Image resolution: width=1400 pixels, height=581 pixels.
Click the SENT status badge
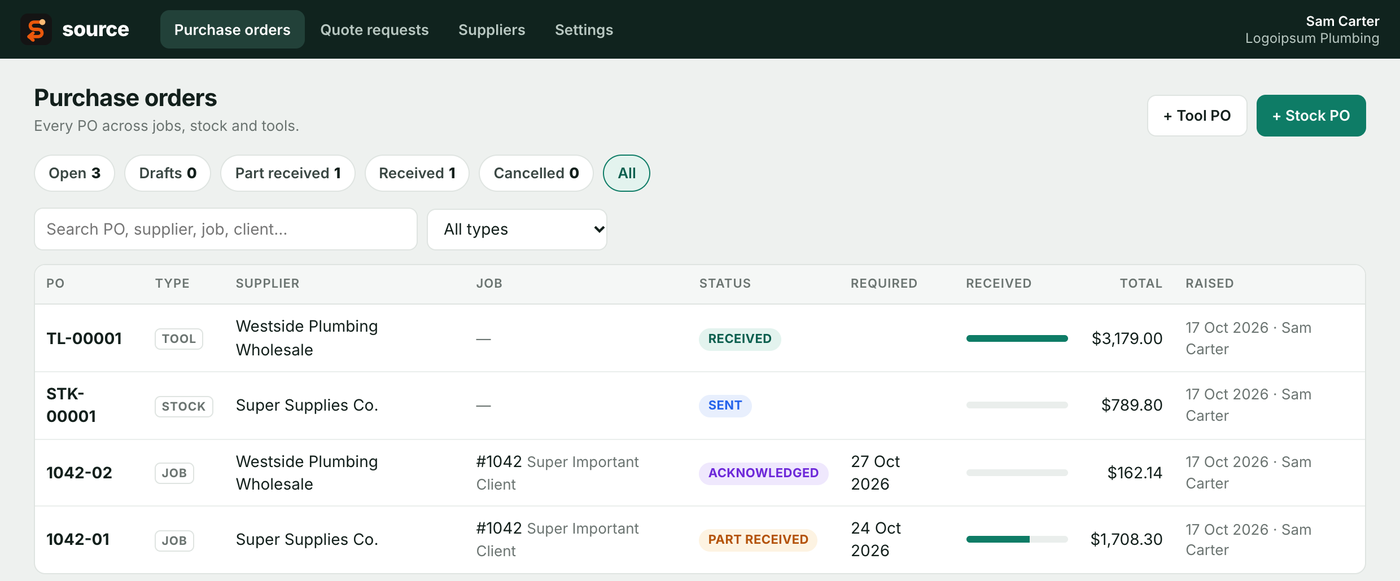725,406
